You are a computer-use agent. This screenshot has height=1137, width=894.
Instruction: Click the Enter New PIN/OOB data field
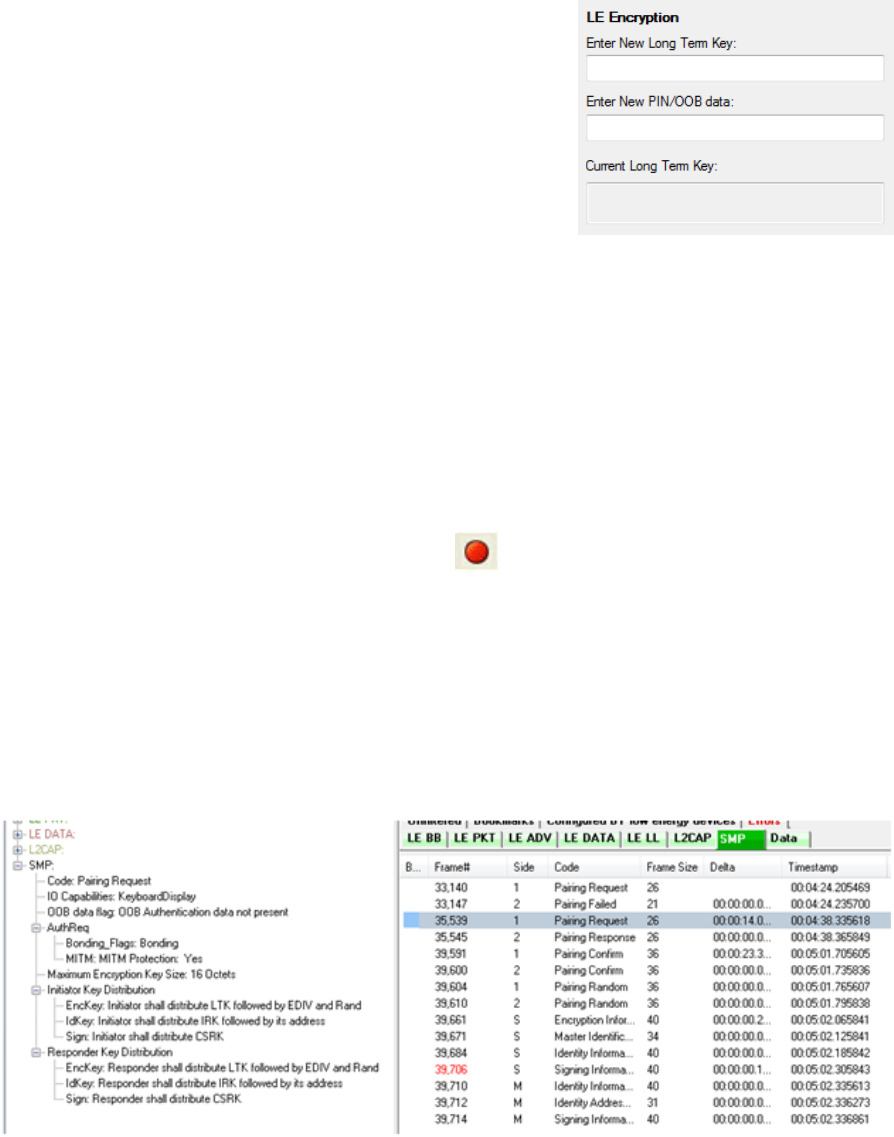coord(734,128)
